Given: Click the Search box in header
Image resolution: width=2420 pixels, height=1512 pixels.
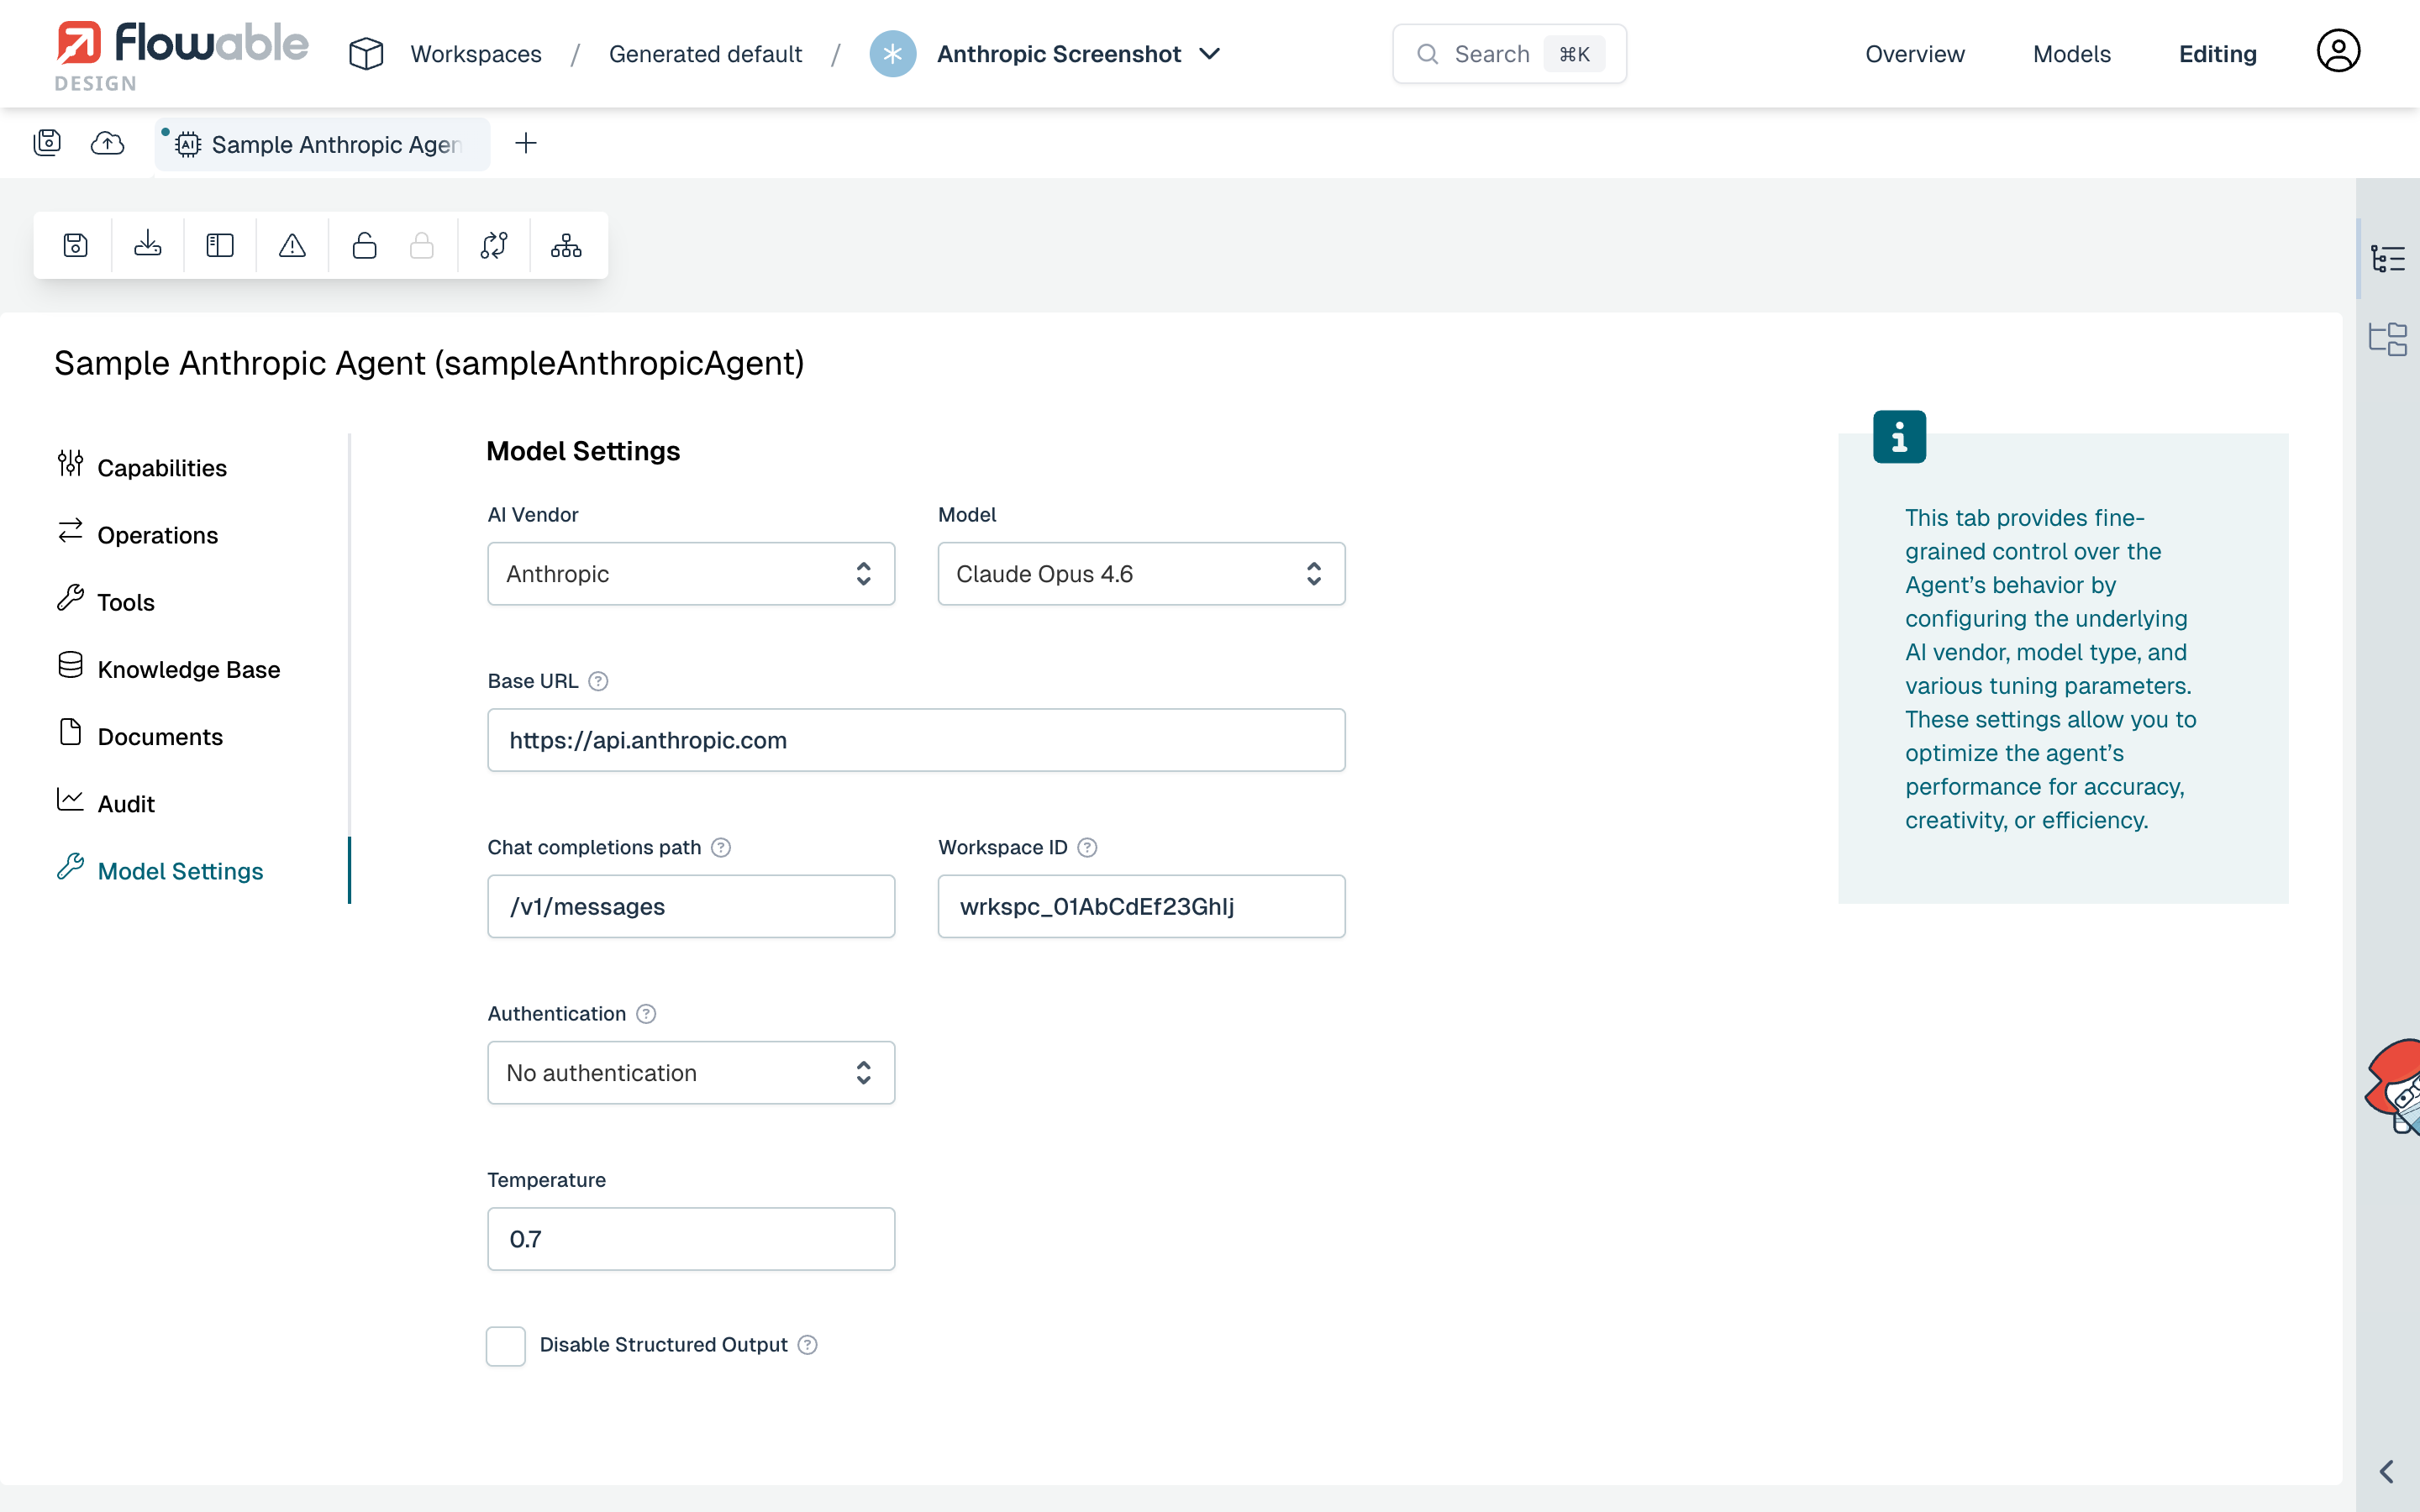Looking at the screenshot, I should coord(1509,54).
